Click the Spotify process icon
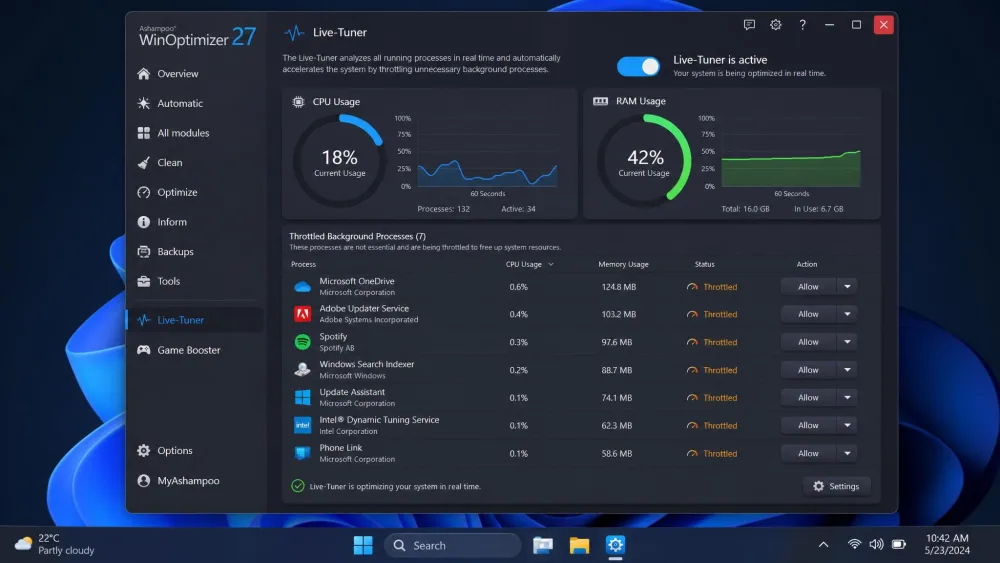 (302, 342)
